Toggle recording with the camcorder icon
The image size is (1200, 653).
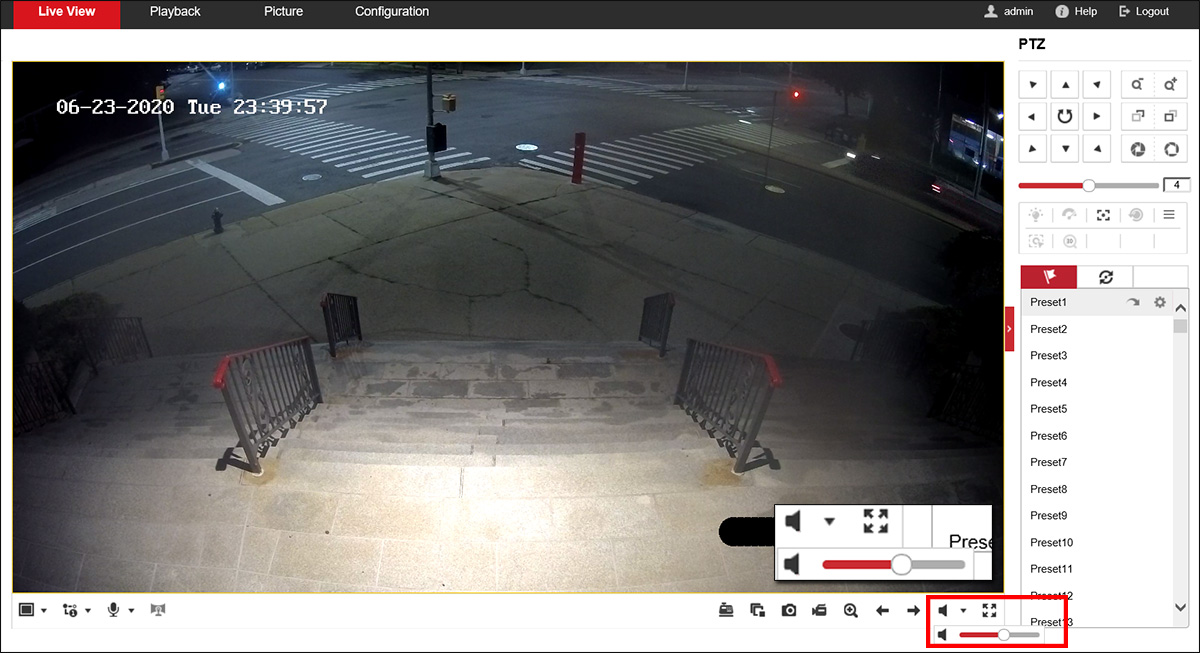(x=820, y=610)
